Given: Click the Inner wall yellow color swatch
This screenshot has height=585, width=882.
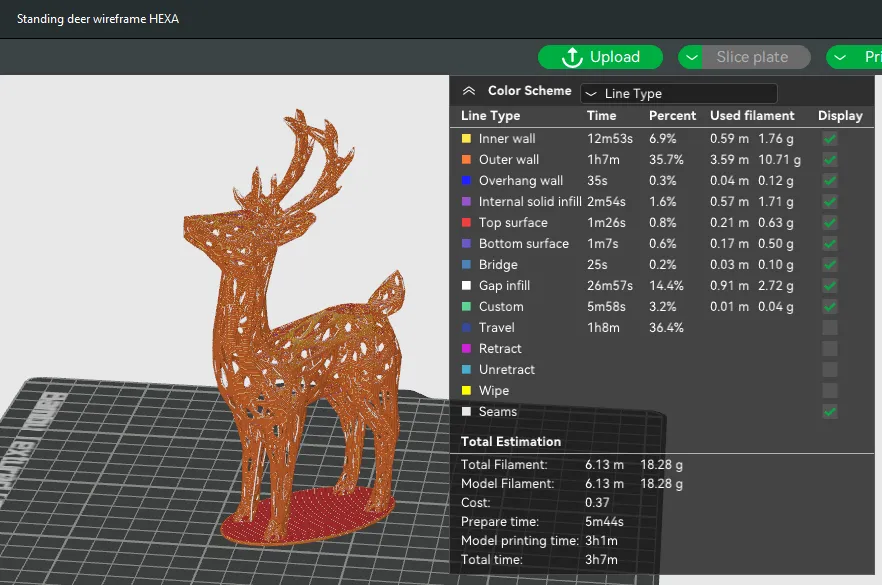Looking at the screenshot, I should click(x=466, y=139).
